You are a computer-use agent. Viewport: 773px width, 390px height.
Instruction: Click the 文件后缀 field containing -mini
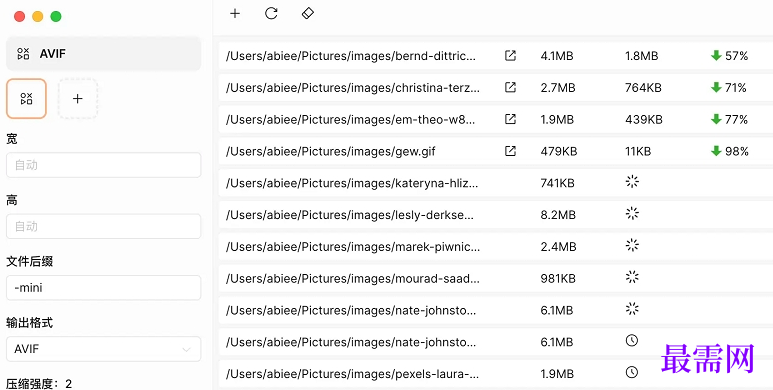click(x=104, y=287)
